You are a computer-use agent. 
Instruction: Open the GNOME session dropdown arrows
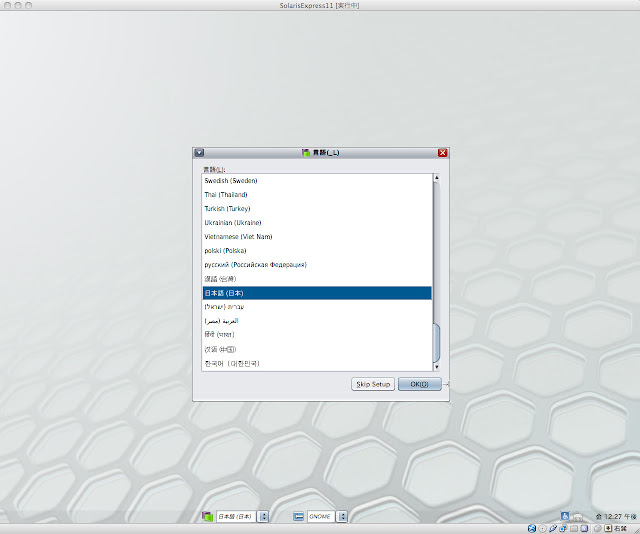342,516
